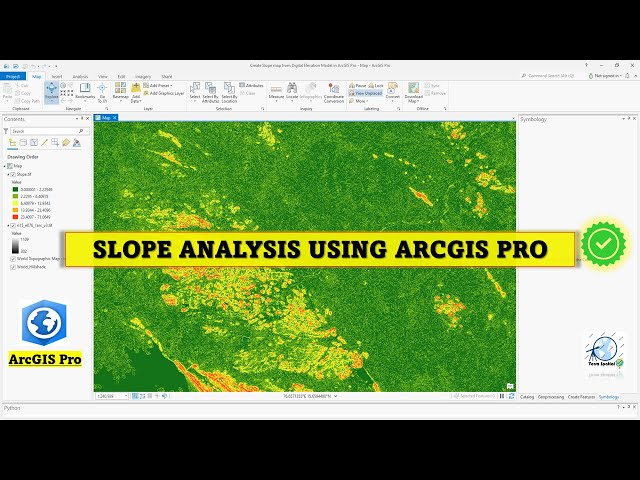Collapse the n15_e076 DEM layer legend
This screenshot has width=640, height=480.
click(8, 225)
